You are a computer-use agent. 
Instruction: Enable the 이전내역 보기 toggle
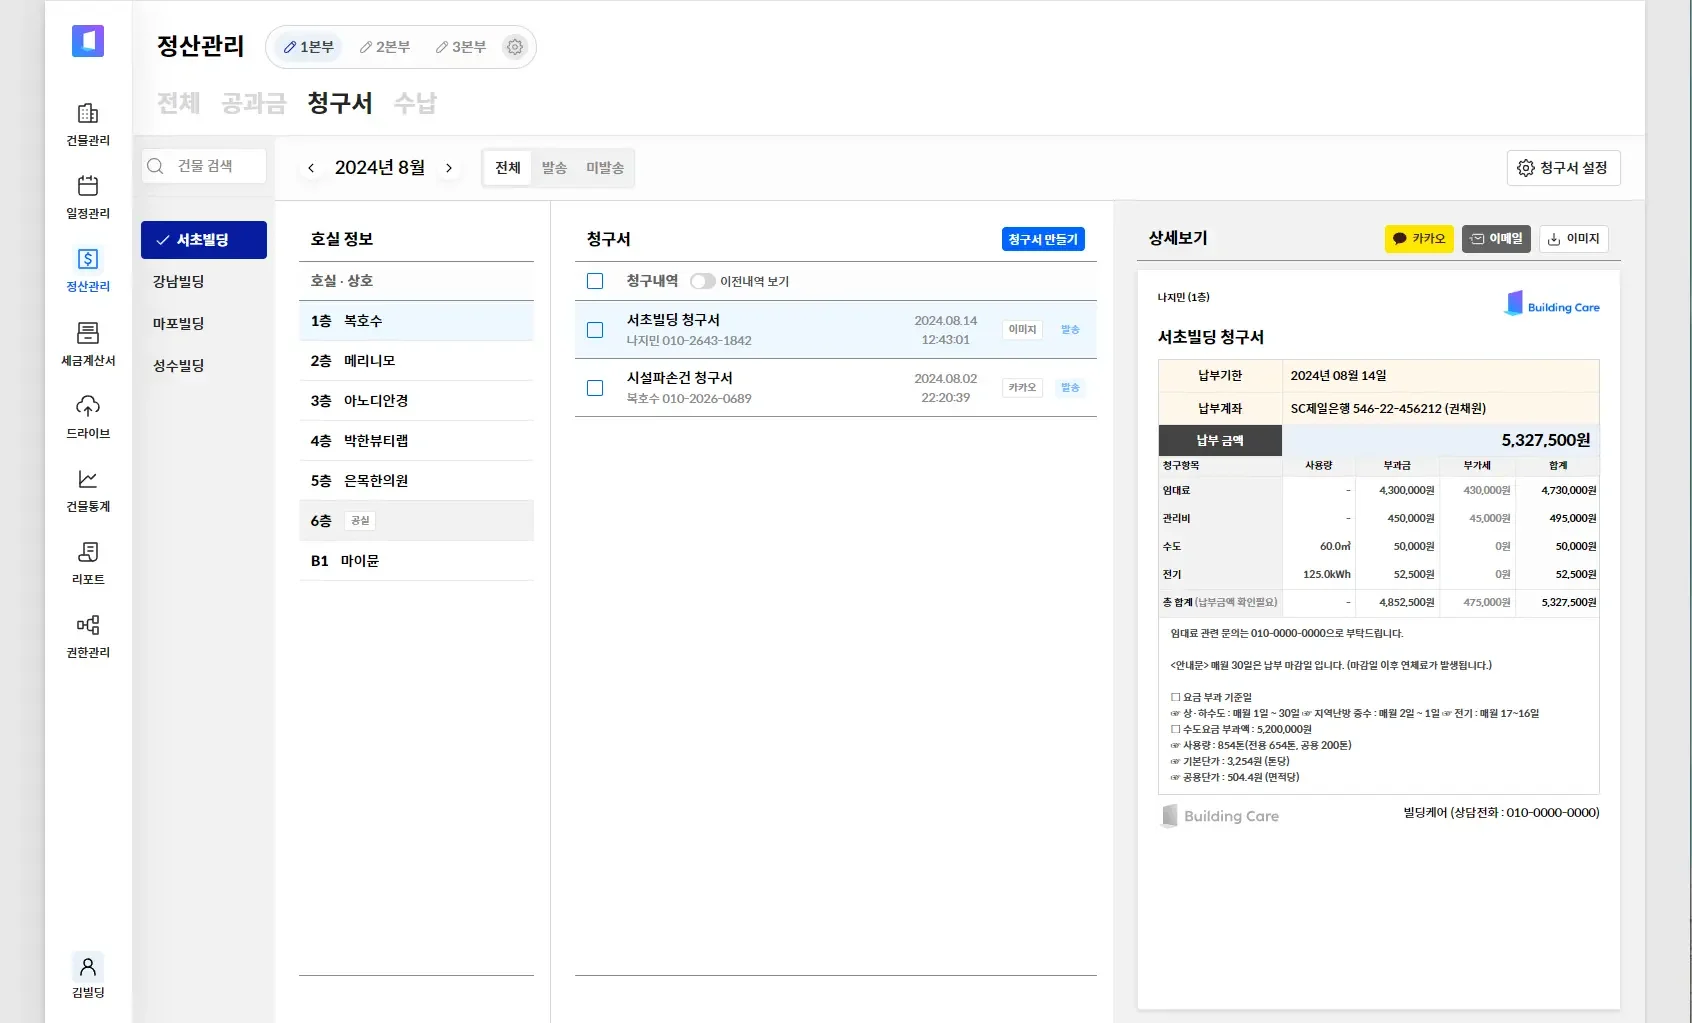(703, 281)
